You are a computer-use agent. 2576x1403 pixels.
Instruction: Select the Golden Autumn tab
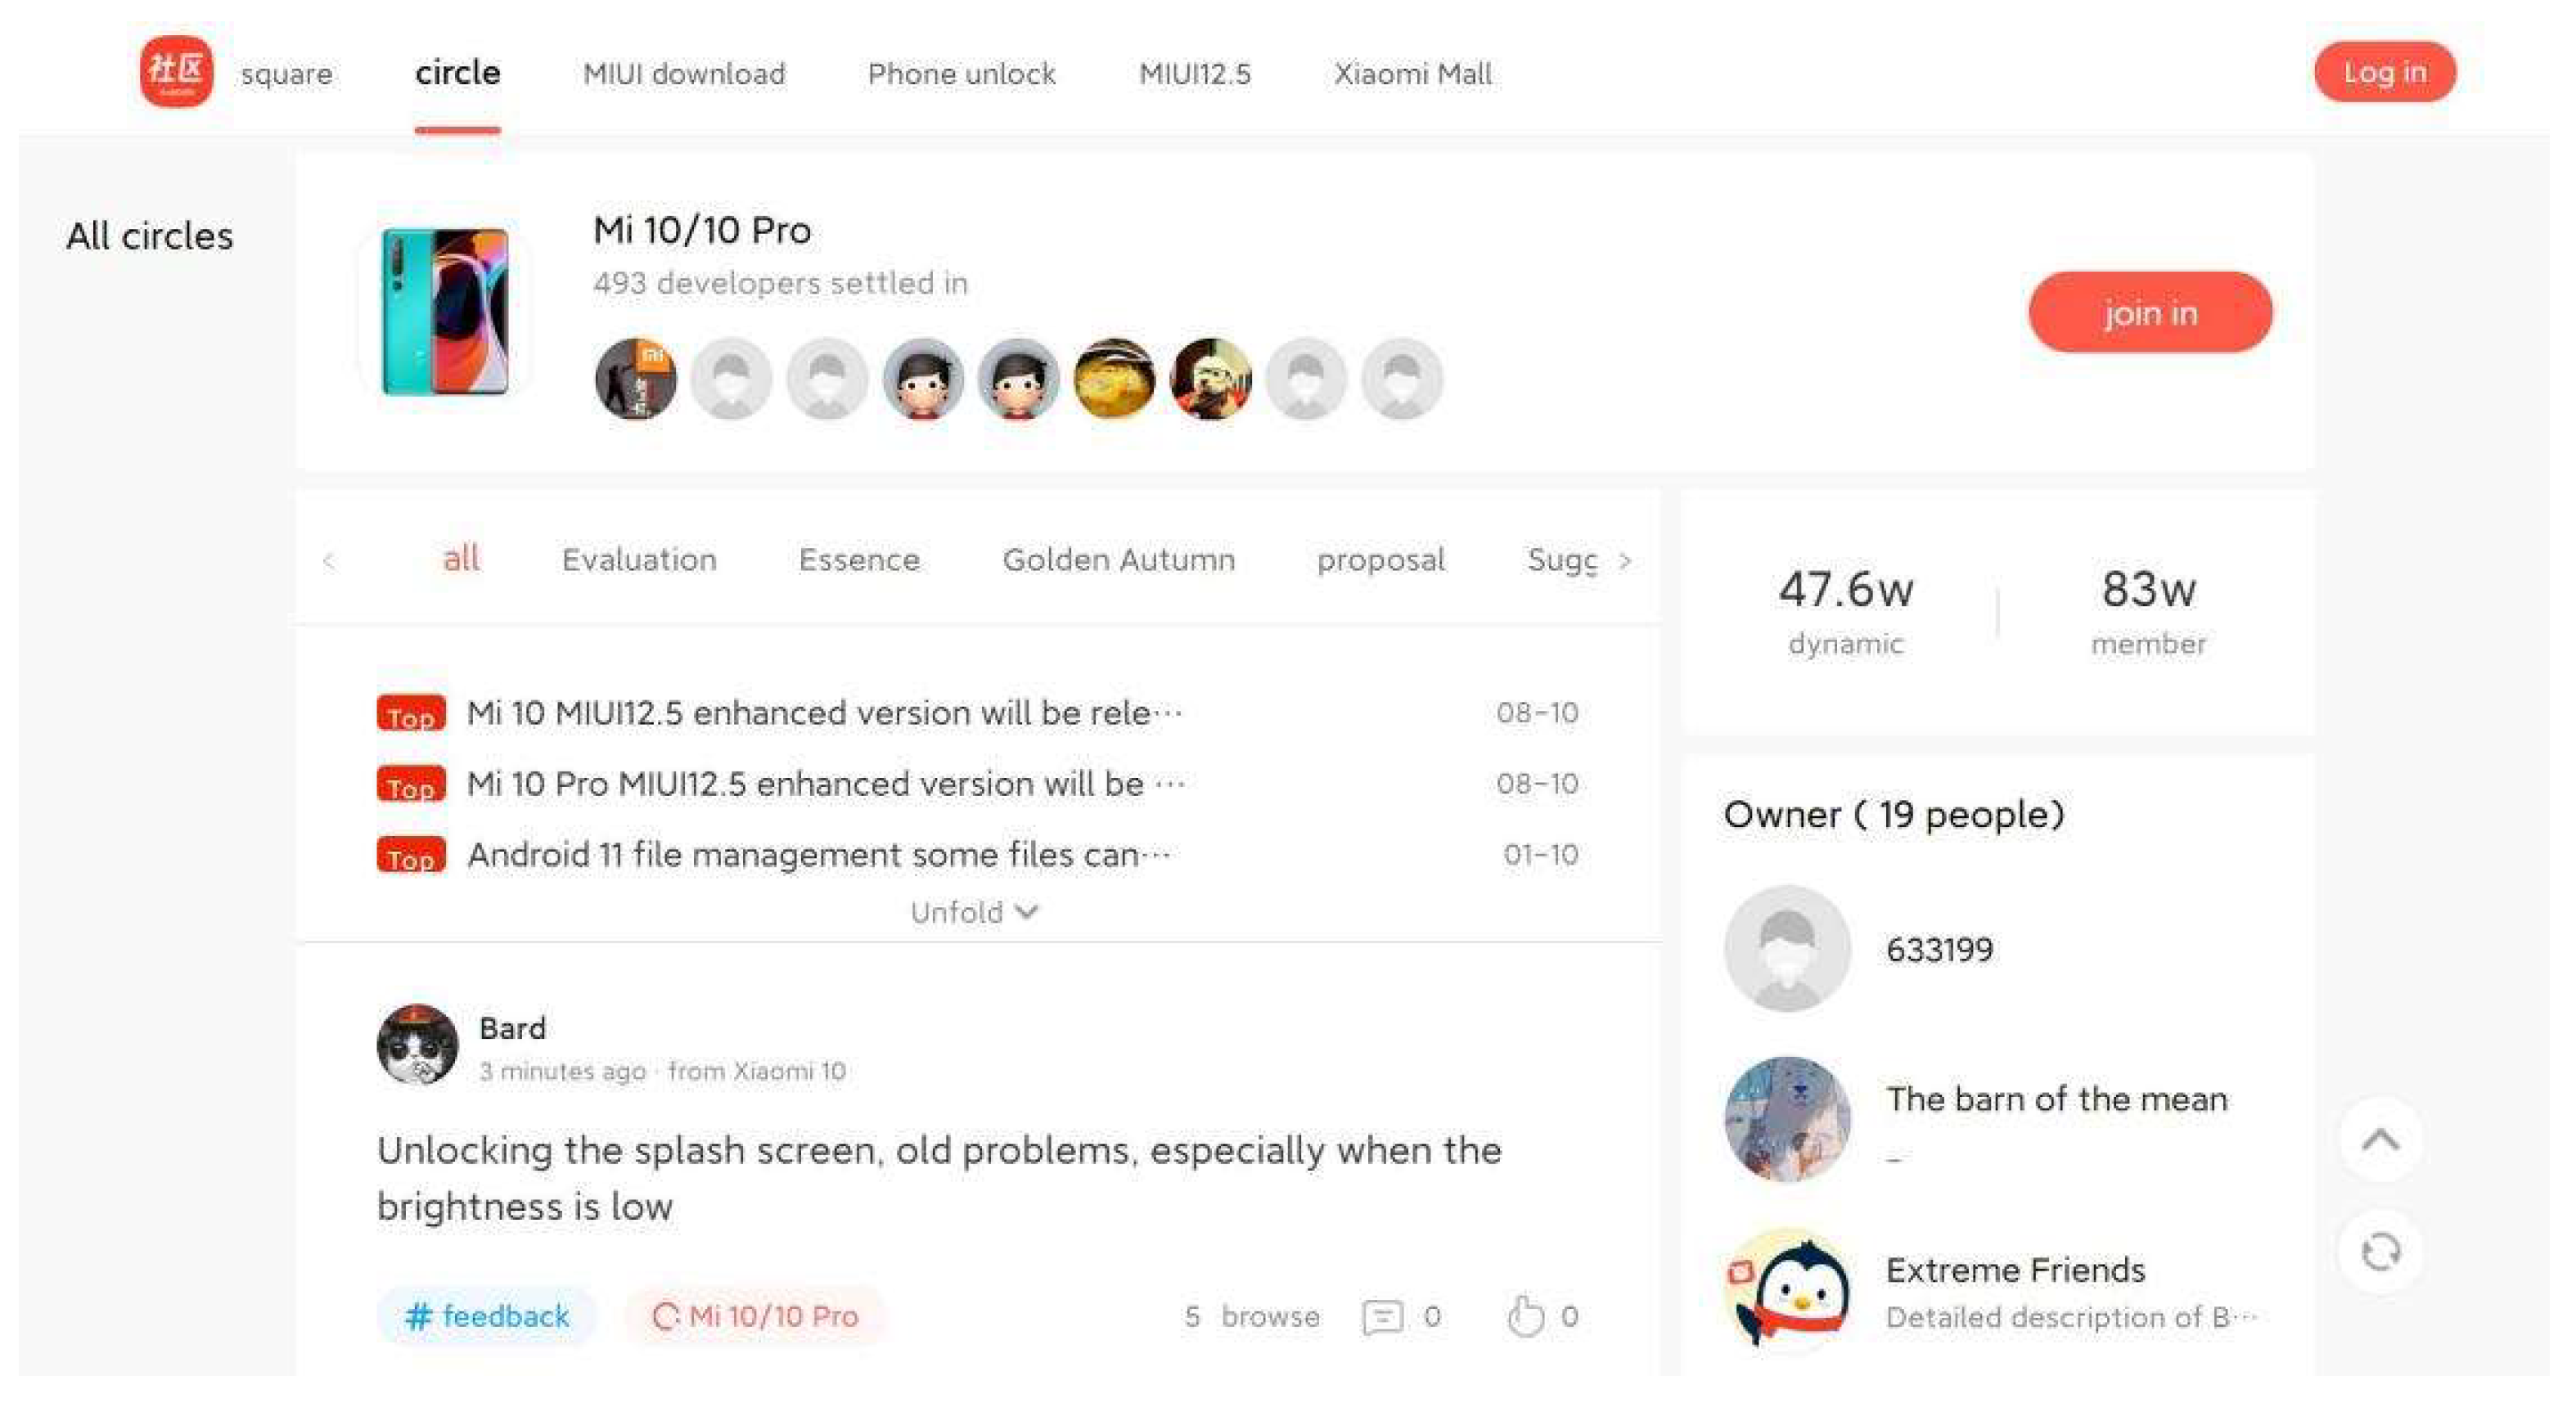tap(1119, 559)
